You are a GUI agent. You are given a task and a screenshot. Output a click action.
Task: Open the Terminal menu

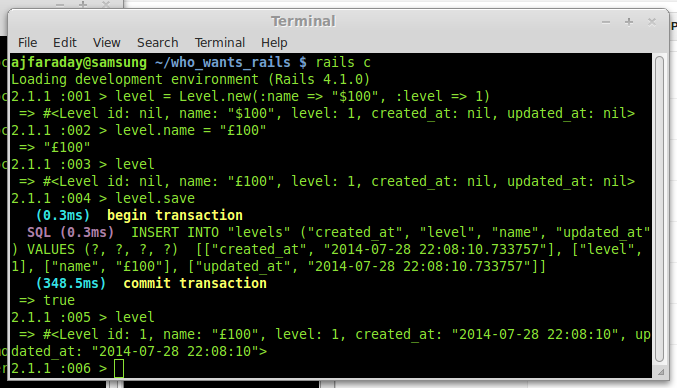pyautogui.click(x=220, y=43)
